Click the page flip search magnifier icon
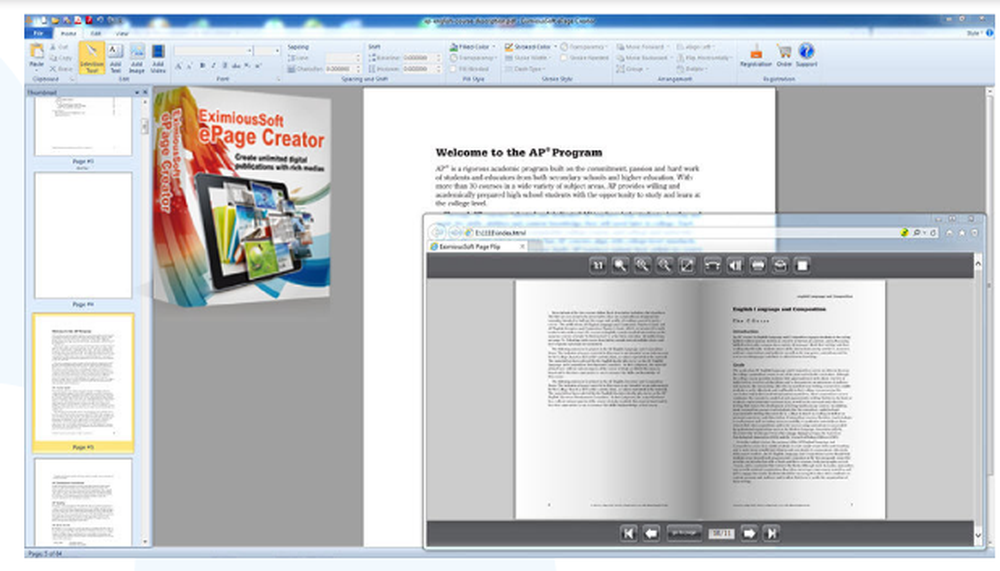Screen dimensions: 1000x571 (x=620, y=265)
